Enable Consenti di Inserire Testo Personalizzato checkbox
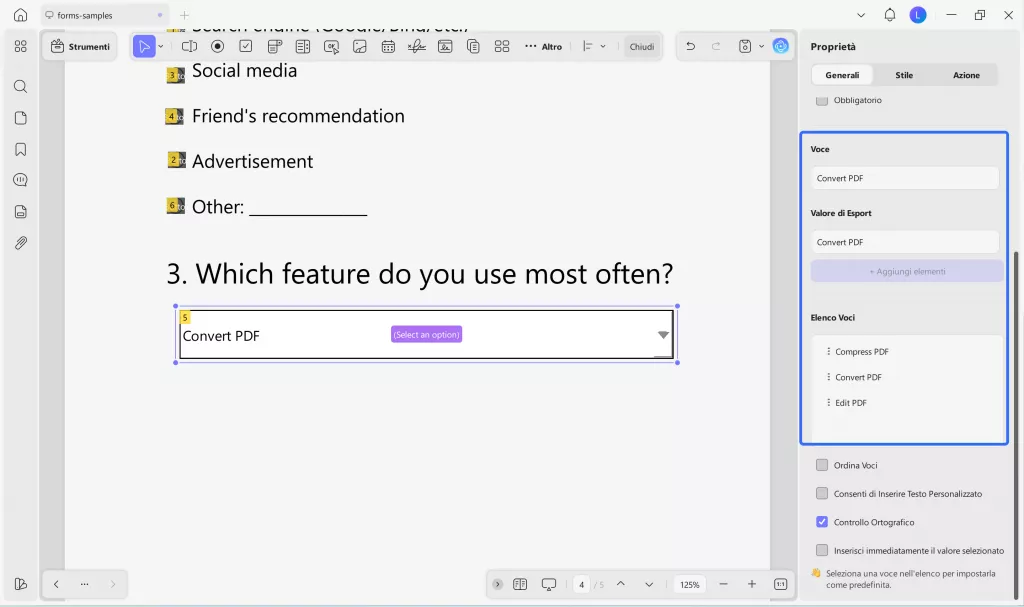 [822, 493]
